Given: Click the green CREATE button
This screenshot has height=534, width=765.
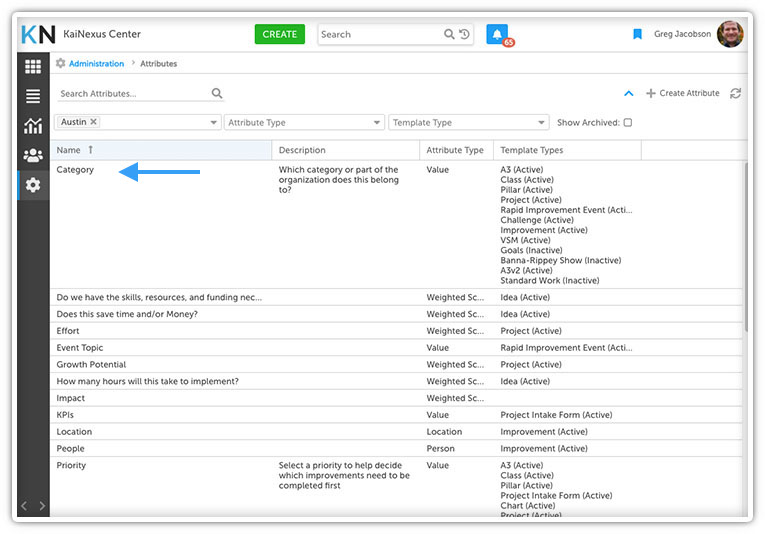Looking at the screenshot, I should (x=280, y=34).
